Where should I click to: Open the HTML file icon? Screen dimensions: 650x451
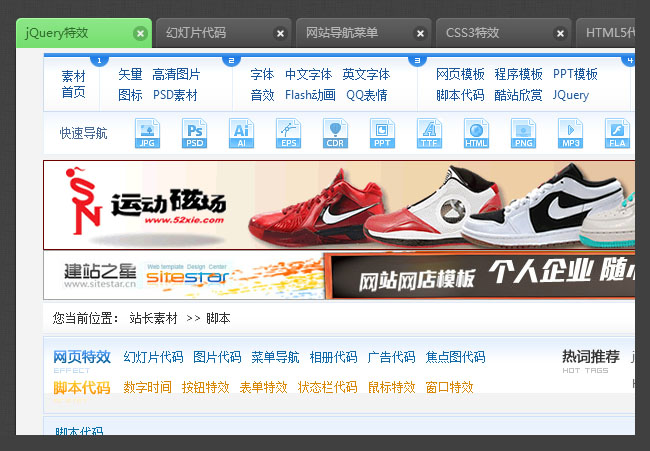click(476, 133)
